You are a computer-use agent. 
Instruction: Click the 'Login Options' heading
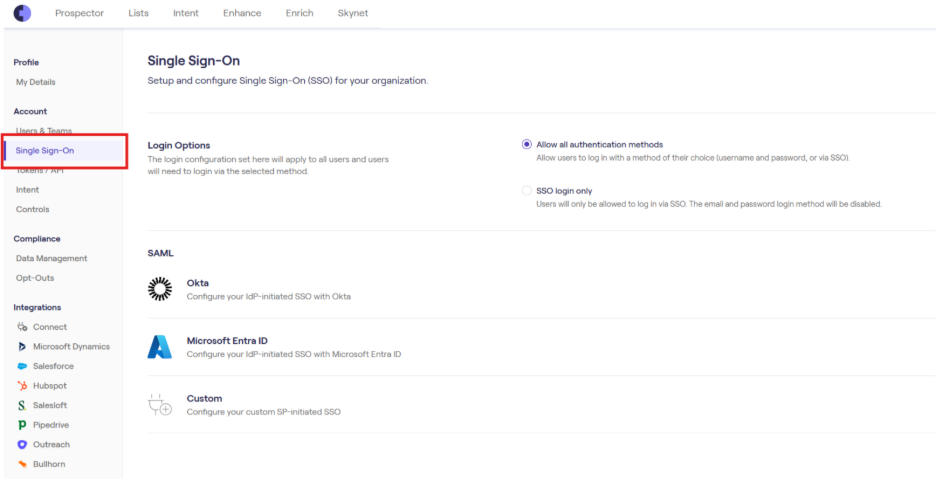coord(179,146)
